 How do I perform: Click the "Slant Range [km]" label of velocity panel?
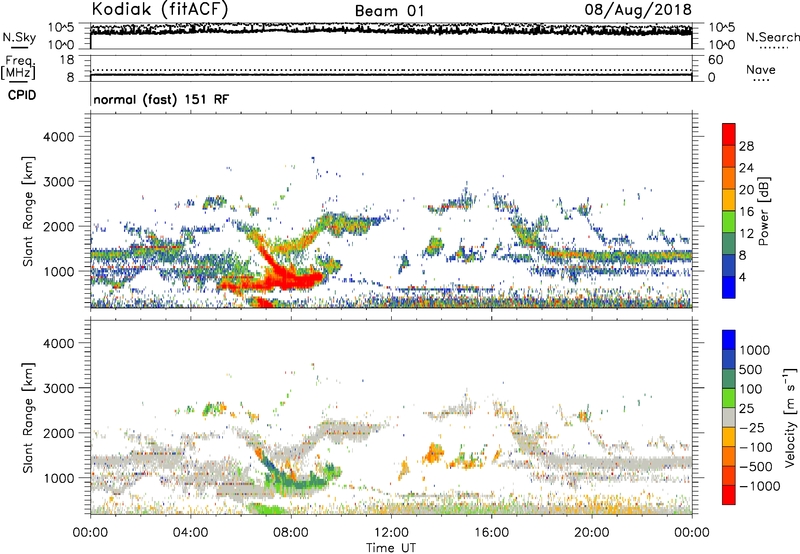[x=28, y=418]
